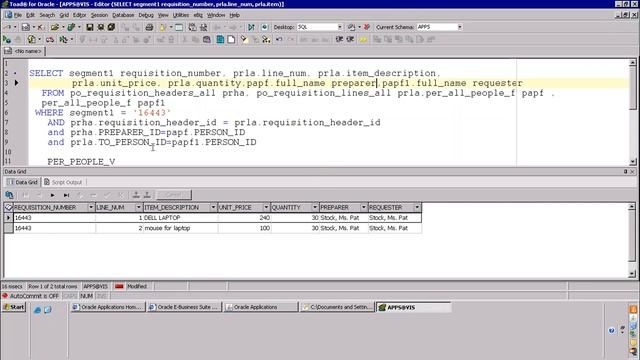Open the File menu
This screenshot has height=360, width=640.
point(18,15)
